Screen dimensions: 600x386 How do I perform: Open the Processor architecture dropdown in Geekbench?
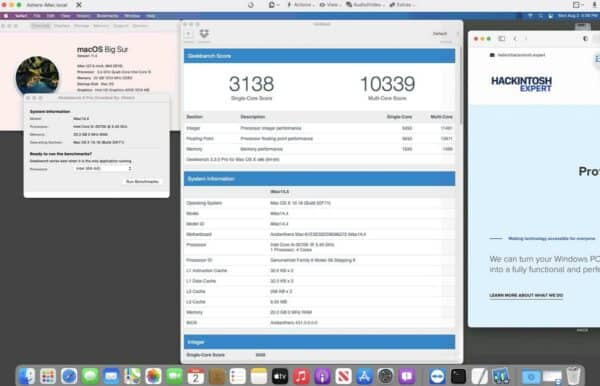(103, 168)
